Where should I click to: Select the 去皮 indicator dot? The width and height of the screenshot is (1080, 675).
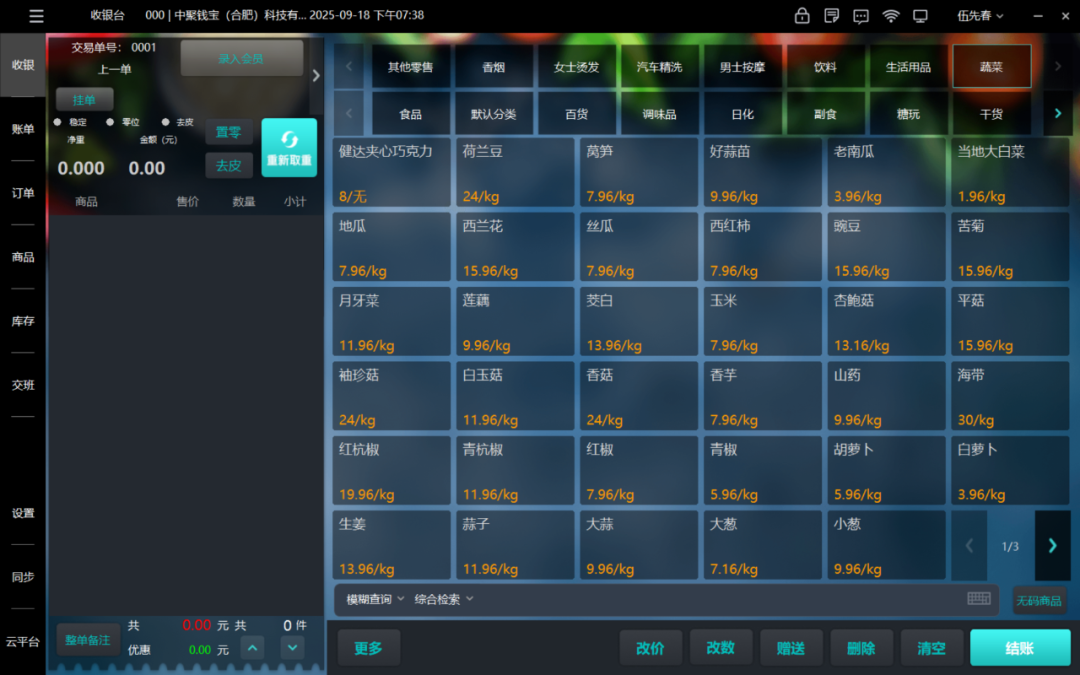coord(165,122)
